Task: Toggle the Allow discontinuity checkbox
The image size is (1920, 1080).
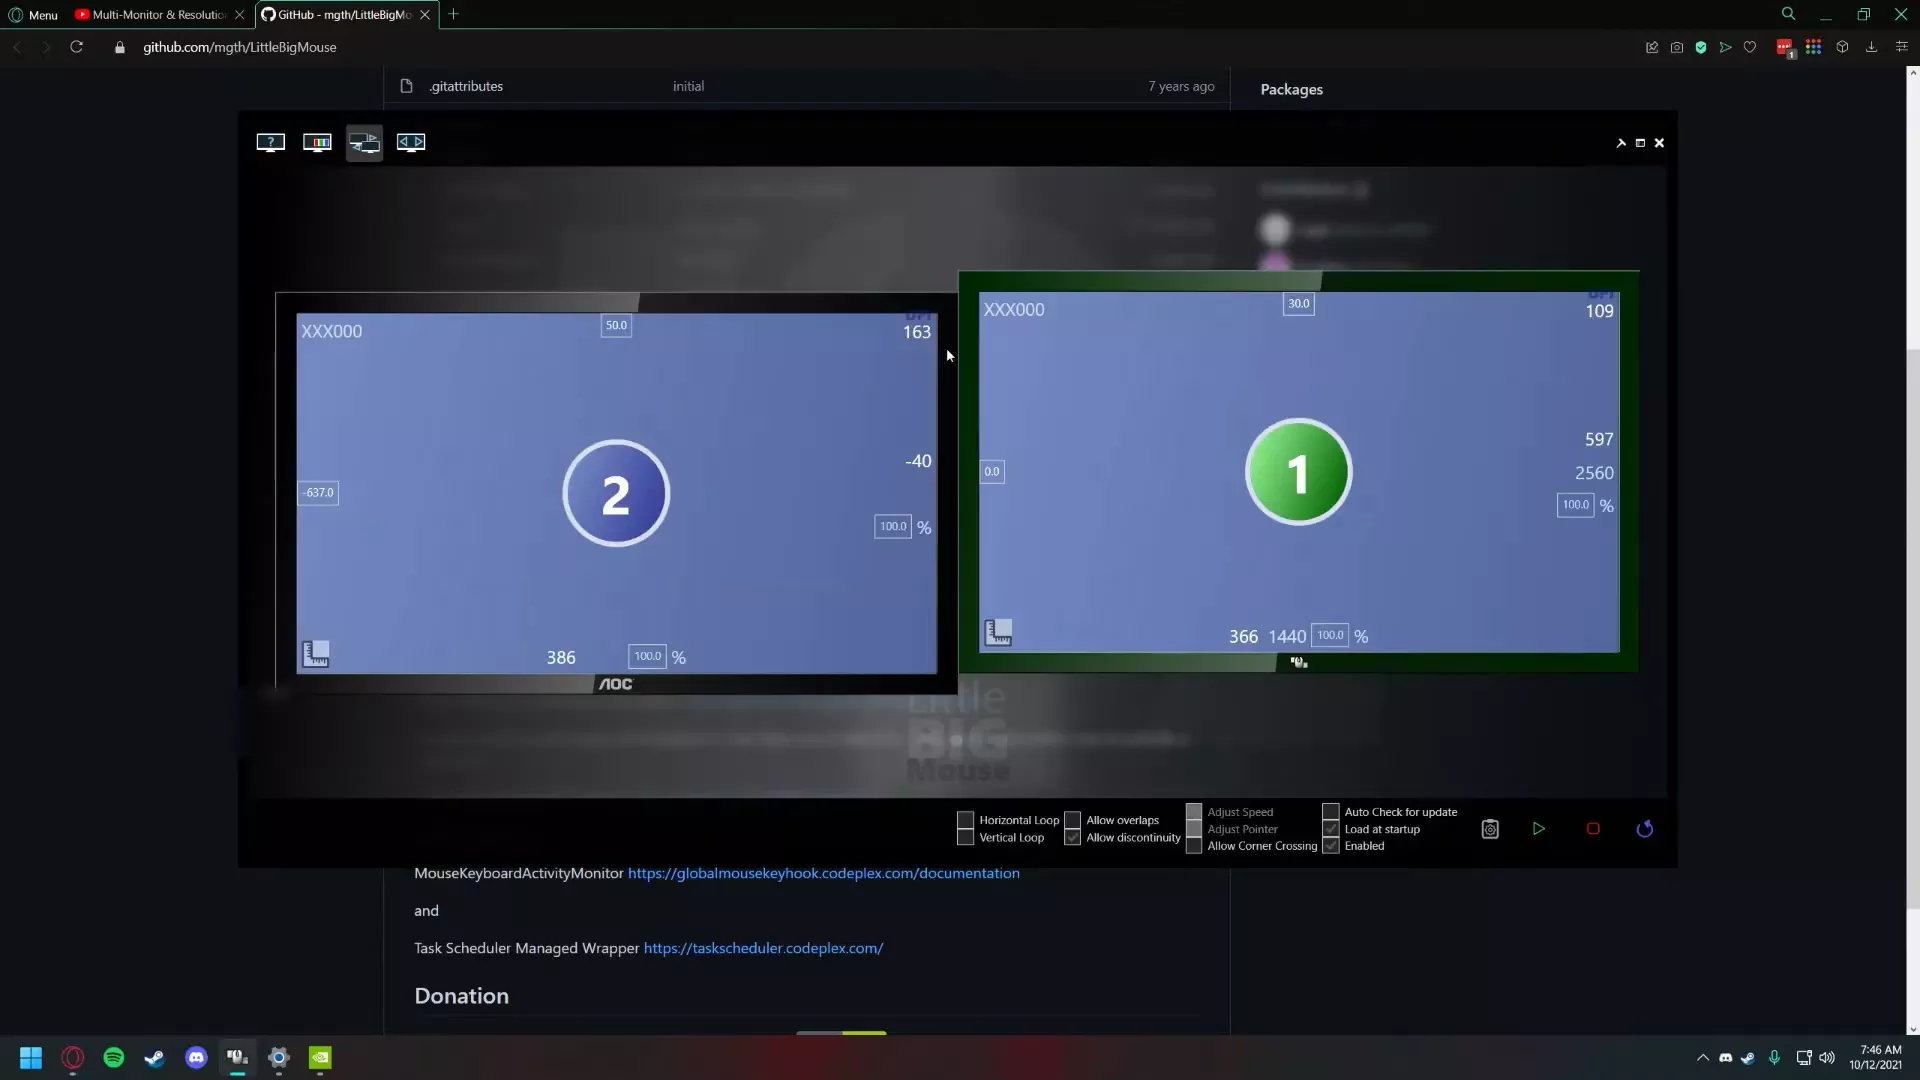Action: pos(1073,838)
